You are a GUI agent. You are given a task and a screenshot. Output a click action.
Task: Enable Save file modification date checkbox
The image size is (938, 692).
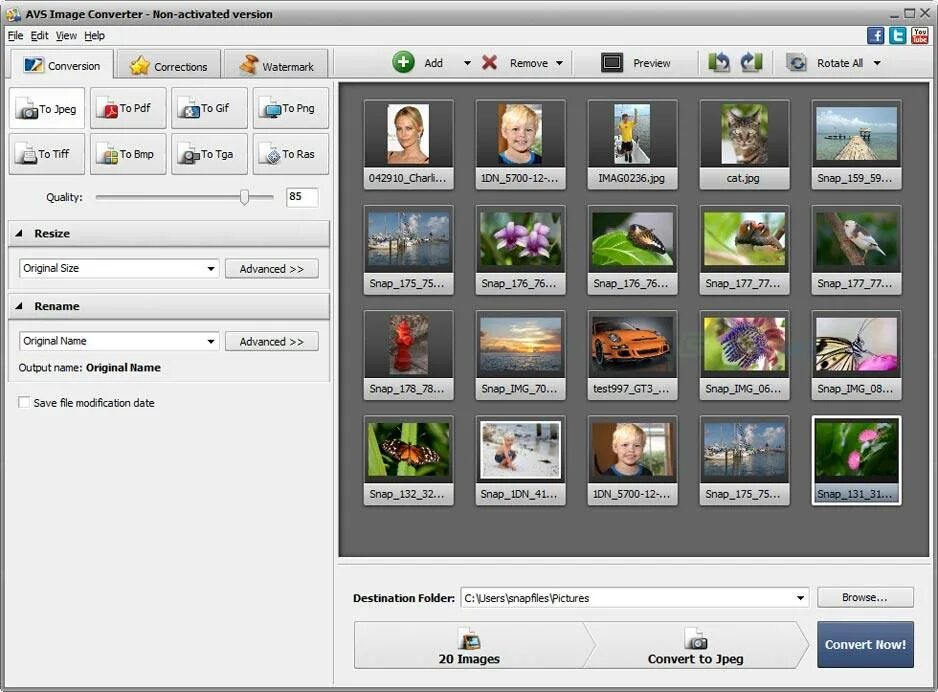(24, 403)
